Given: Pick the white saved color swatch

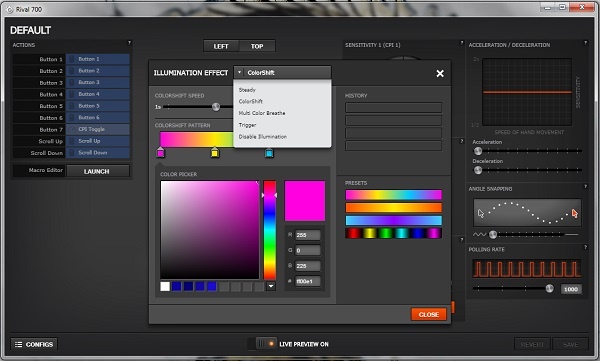Looking at the screenshot, I should coord(165,286).
